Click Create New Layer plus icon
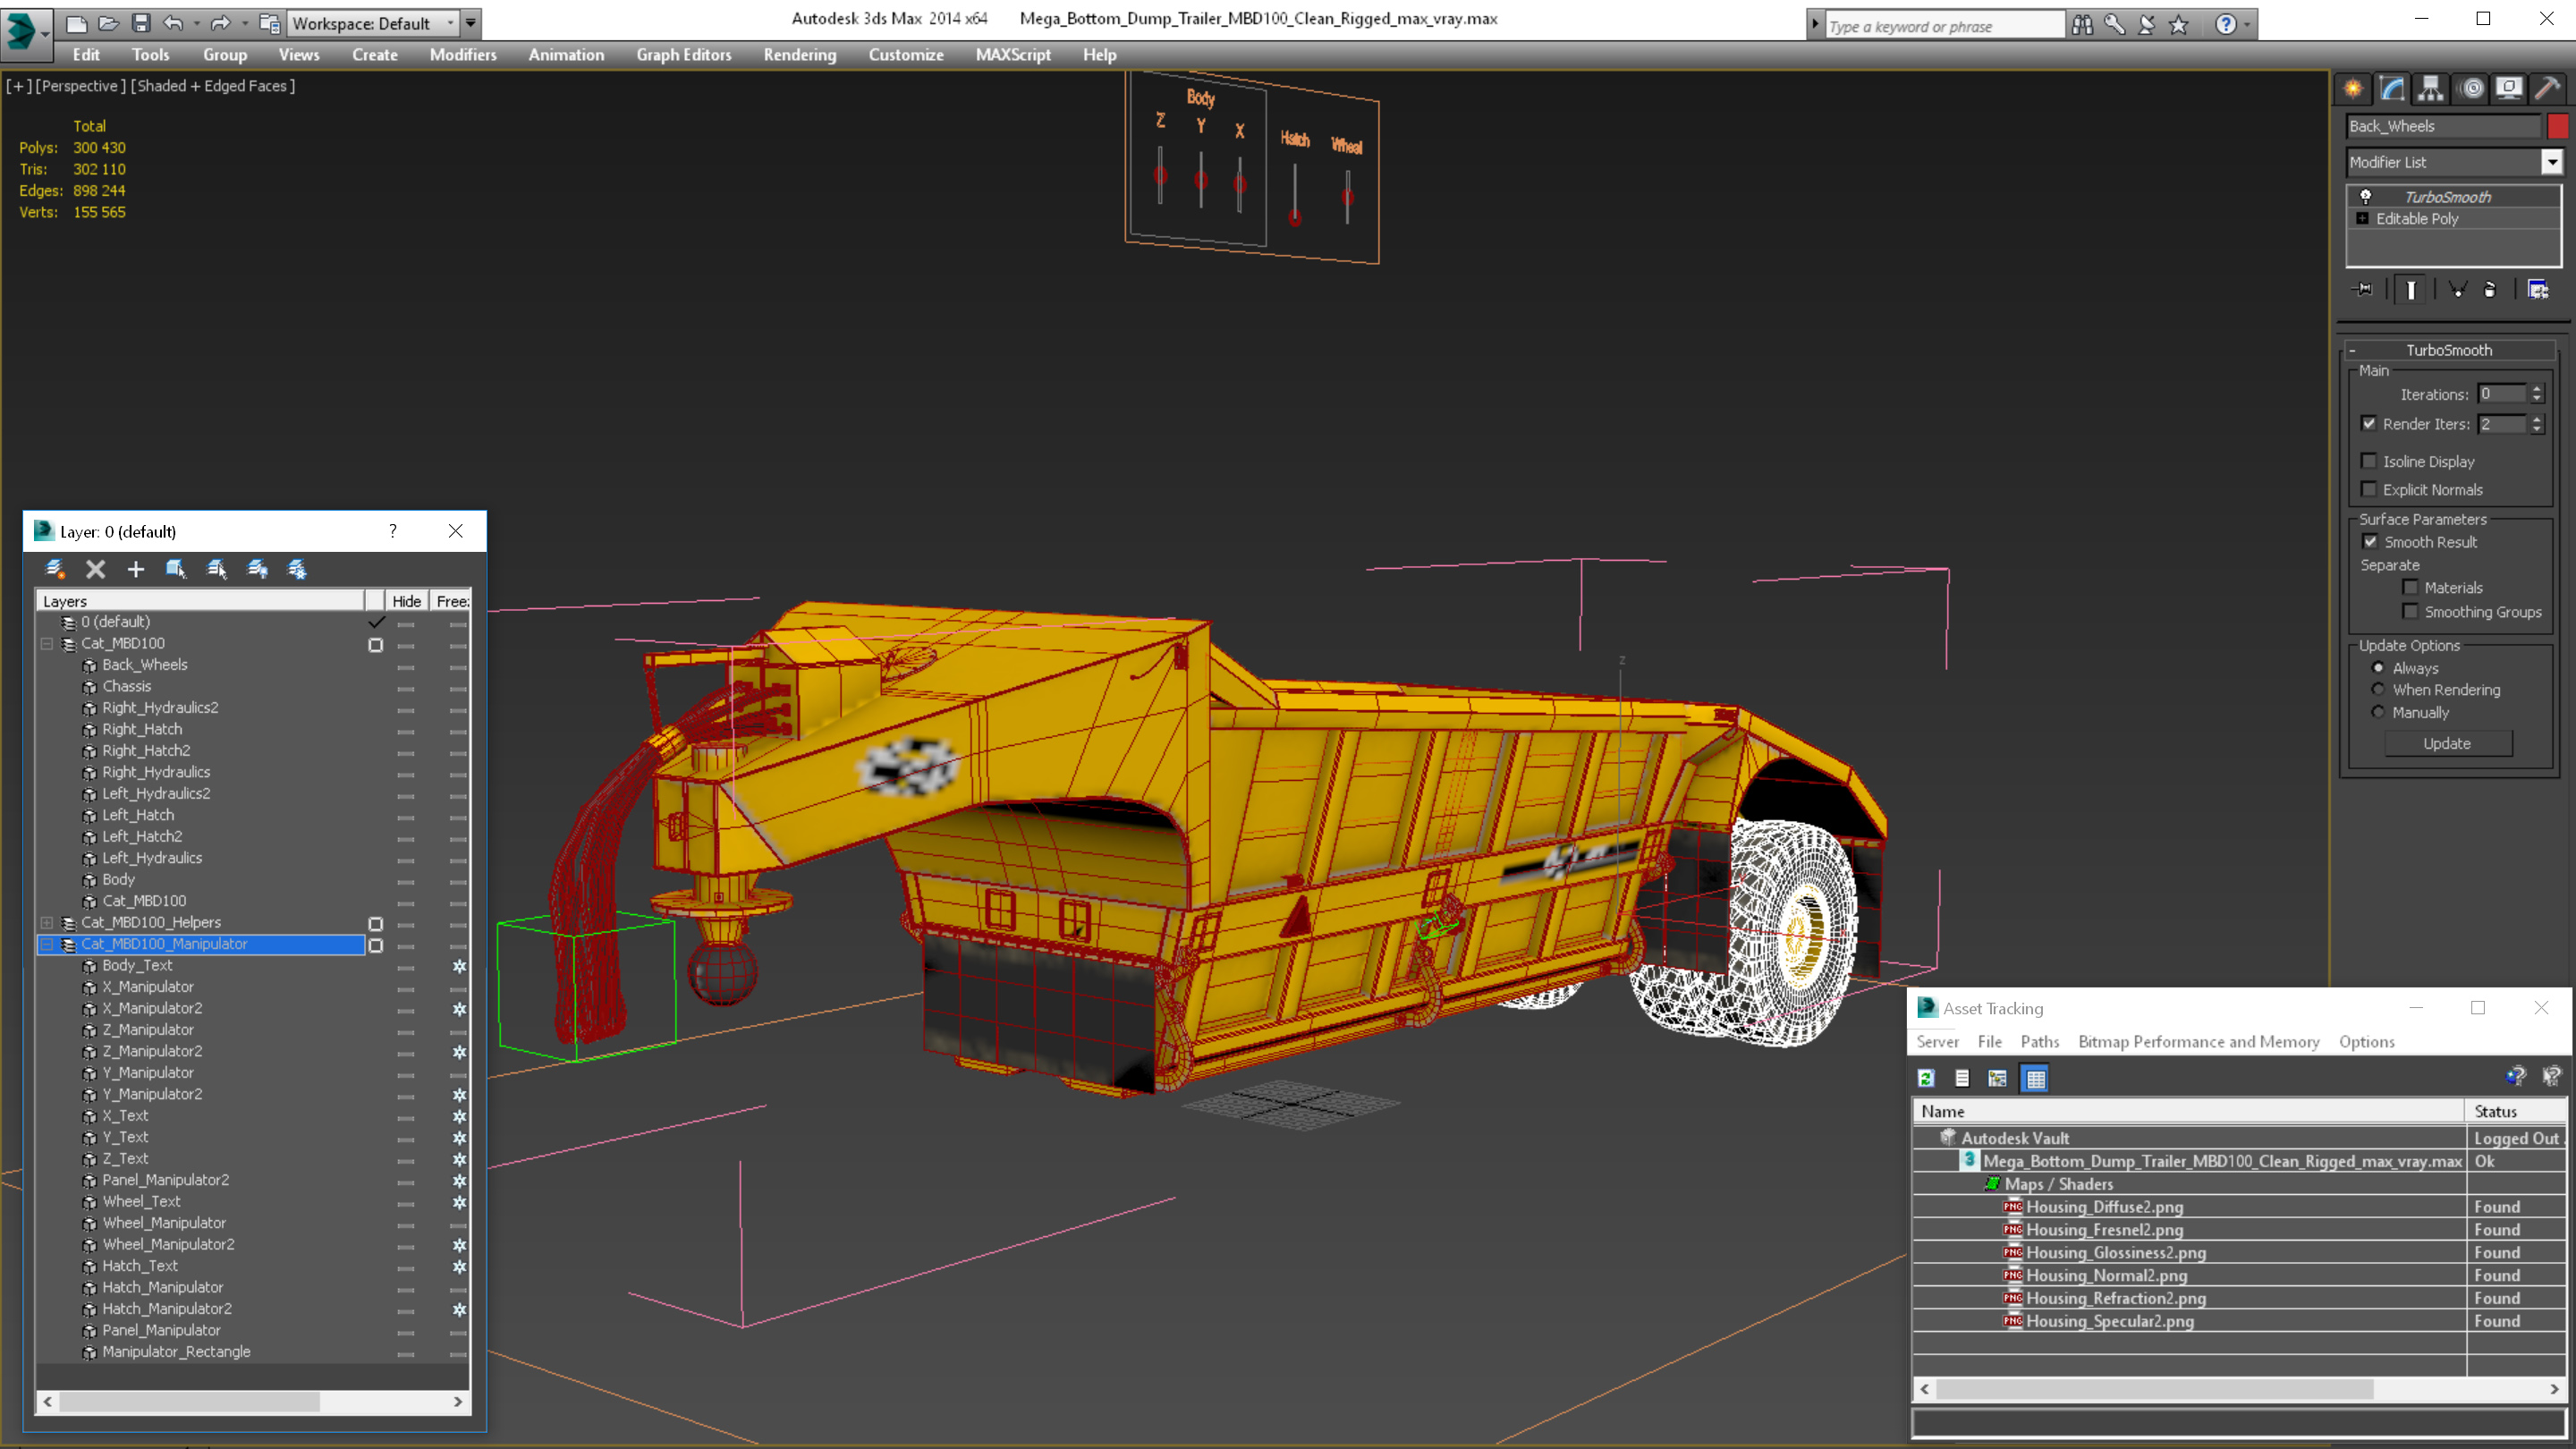 (136, 569)
